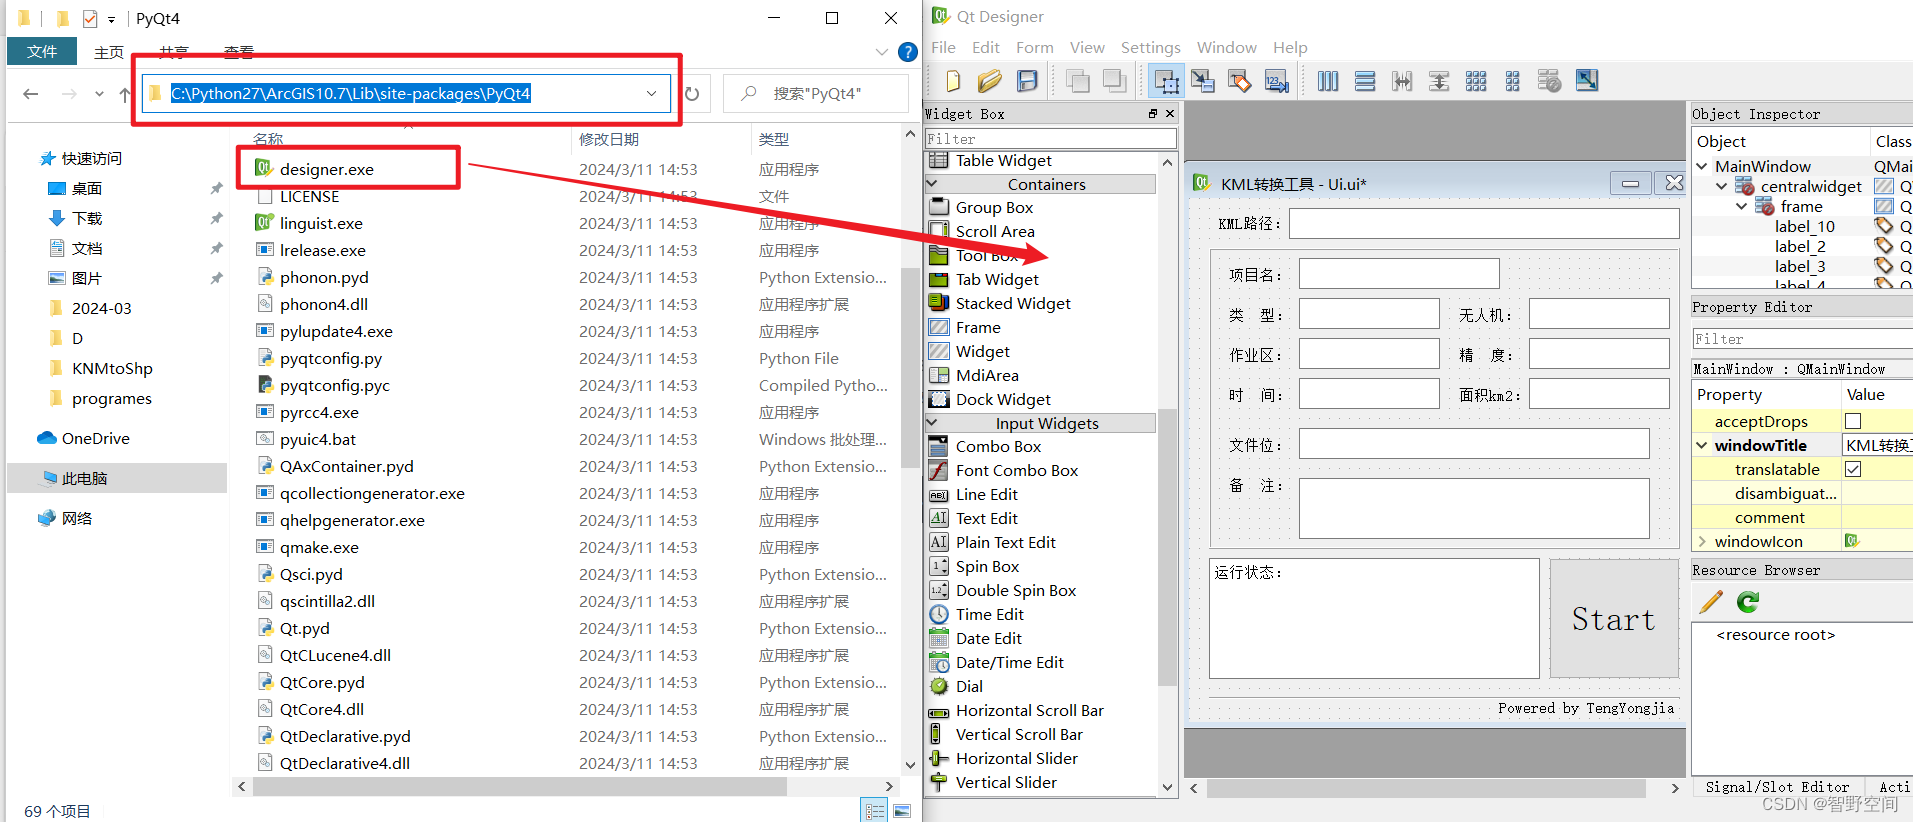Collapse the frame tree node
Image resolution: width=1913 pixels, height=822 pixels.
(1741, 206)
